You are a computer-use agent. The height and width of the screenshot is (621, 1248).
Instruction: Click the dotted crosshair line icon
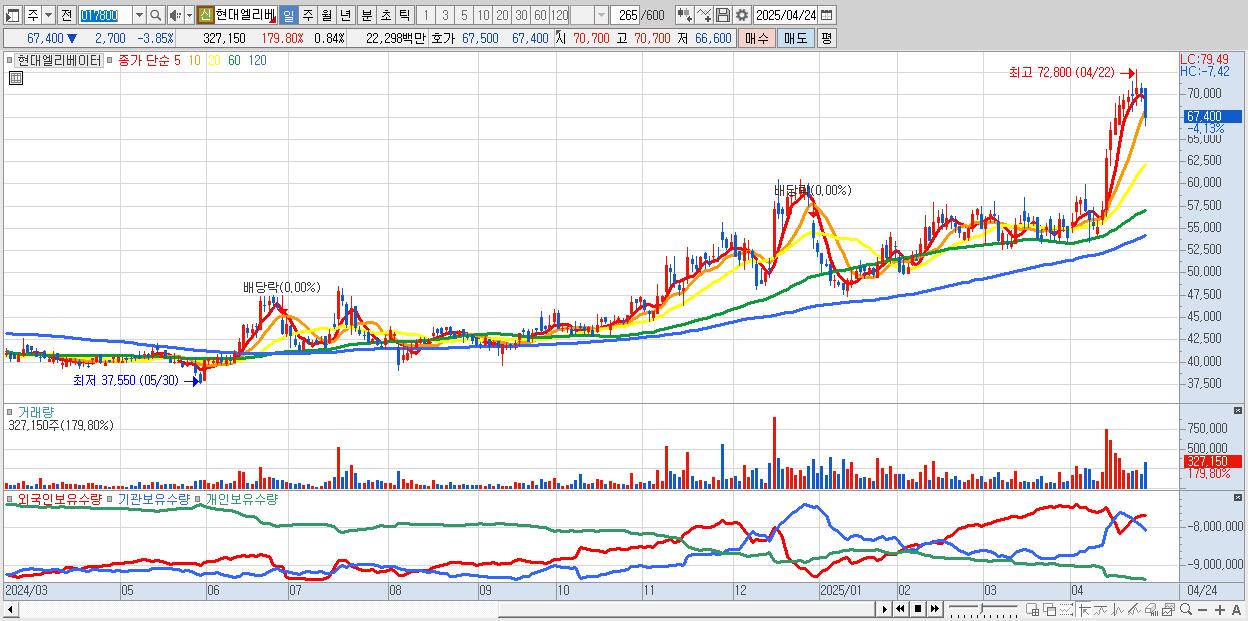click(1066, 609)
